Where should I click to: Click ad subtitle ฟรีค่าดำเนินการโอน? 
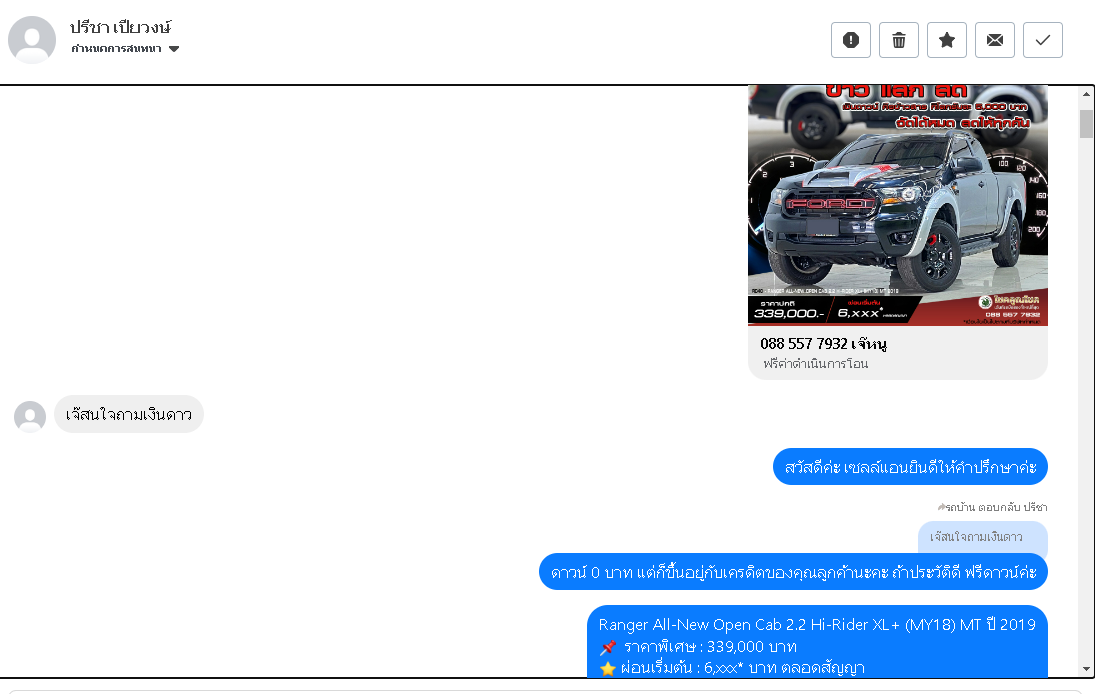[x=816, y=364]
